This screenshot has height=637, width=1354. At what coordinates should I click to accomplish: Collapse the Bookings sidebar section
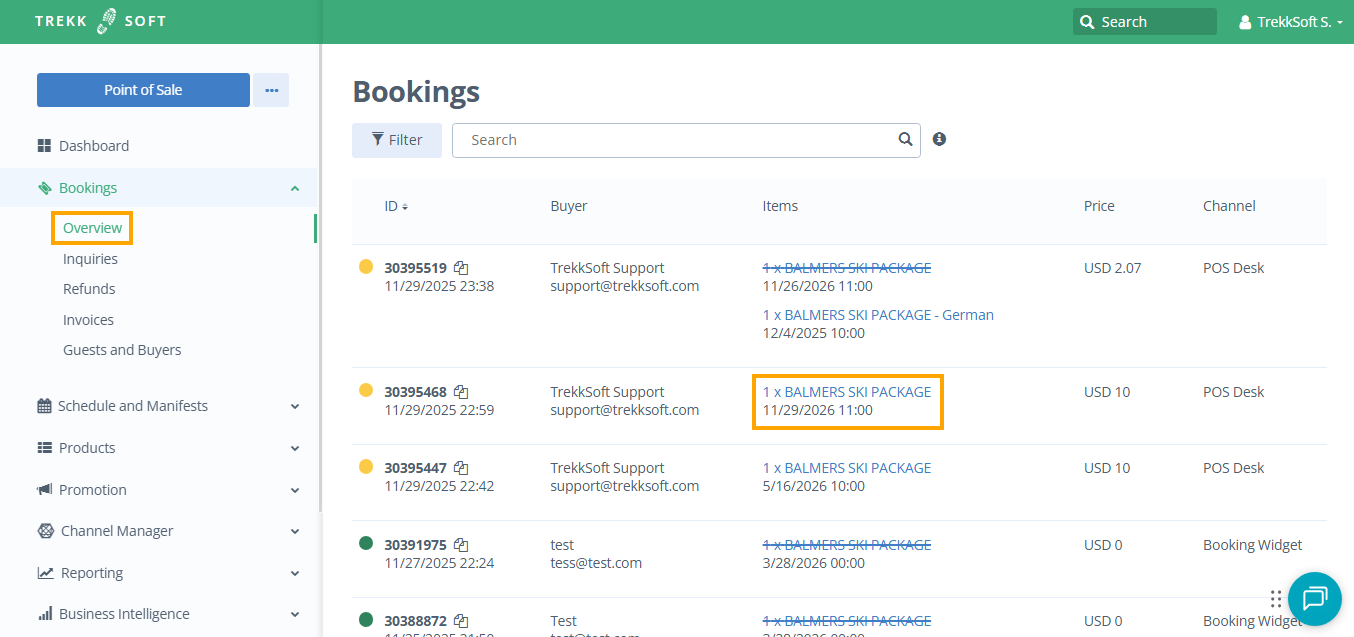(x=294, y=188)
